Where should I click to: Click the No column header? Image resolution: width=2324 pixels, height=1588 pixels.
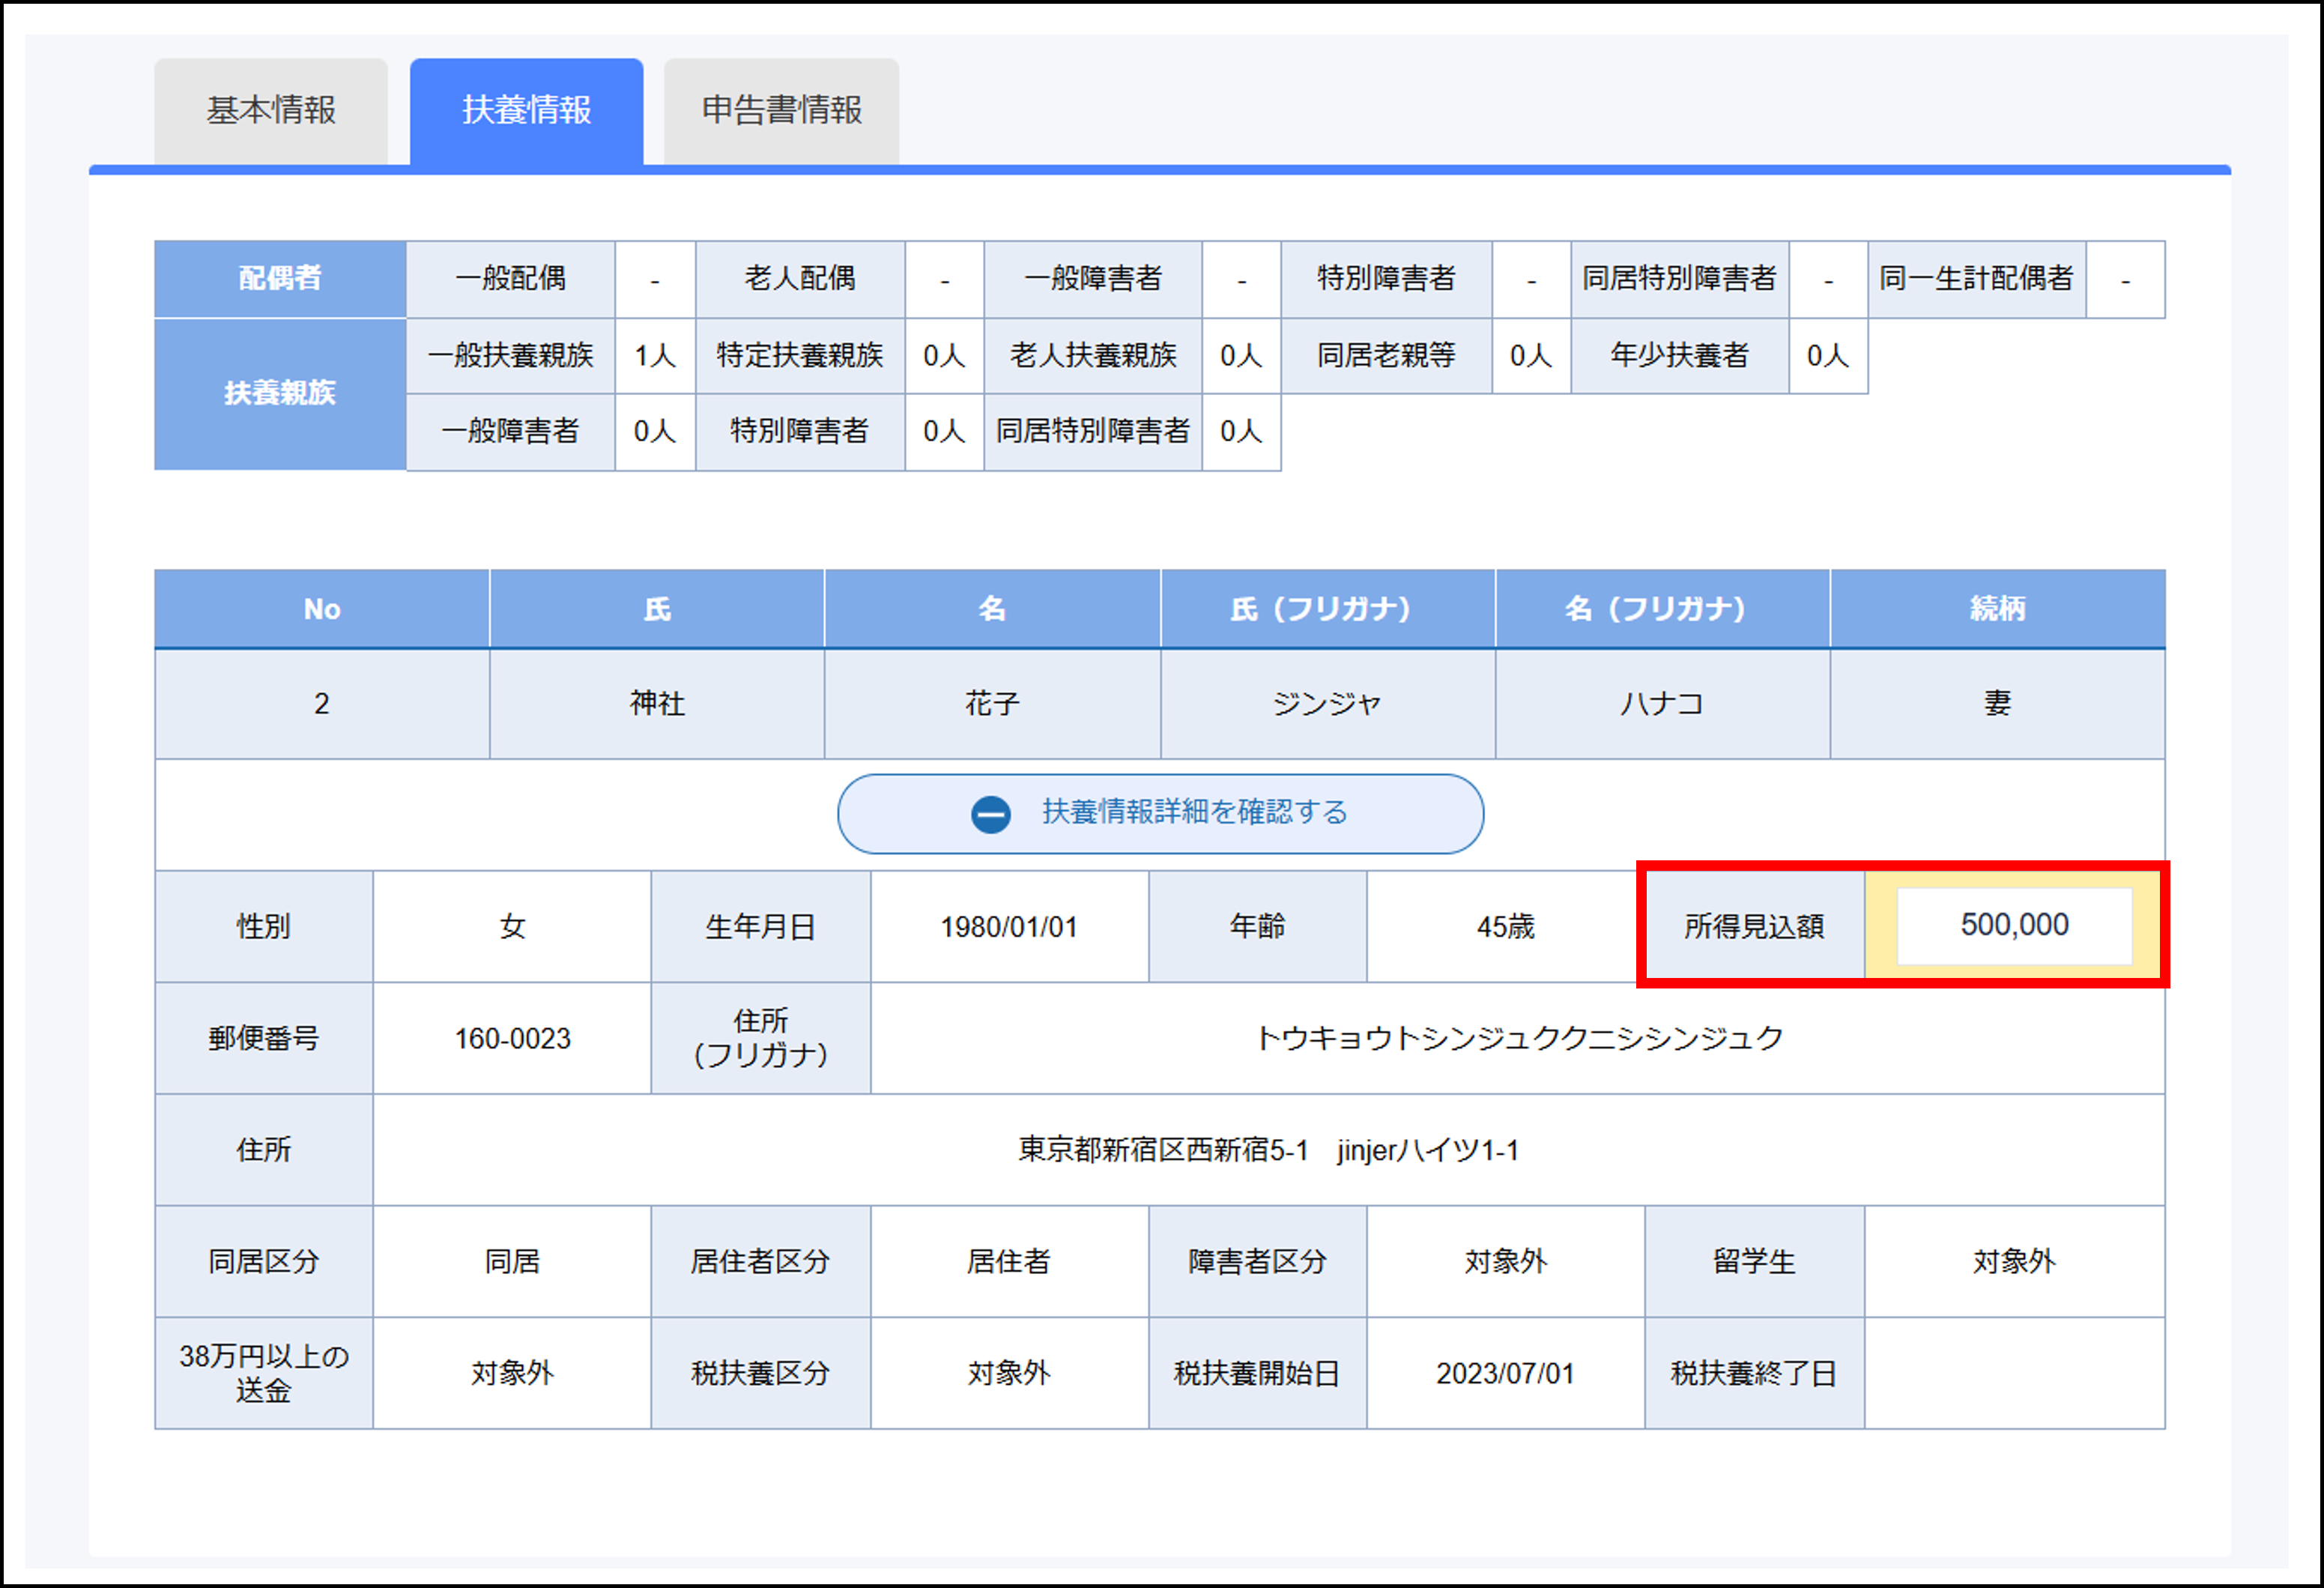pyautogui.click(x=322, y=608)
